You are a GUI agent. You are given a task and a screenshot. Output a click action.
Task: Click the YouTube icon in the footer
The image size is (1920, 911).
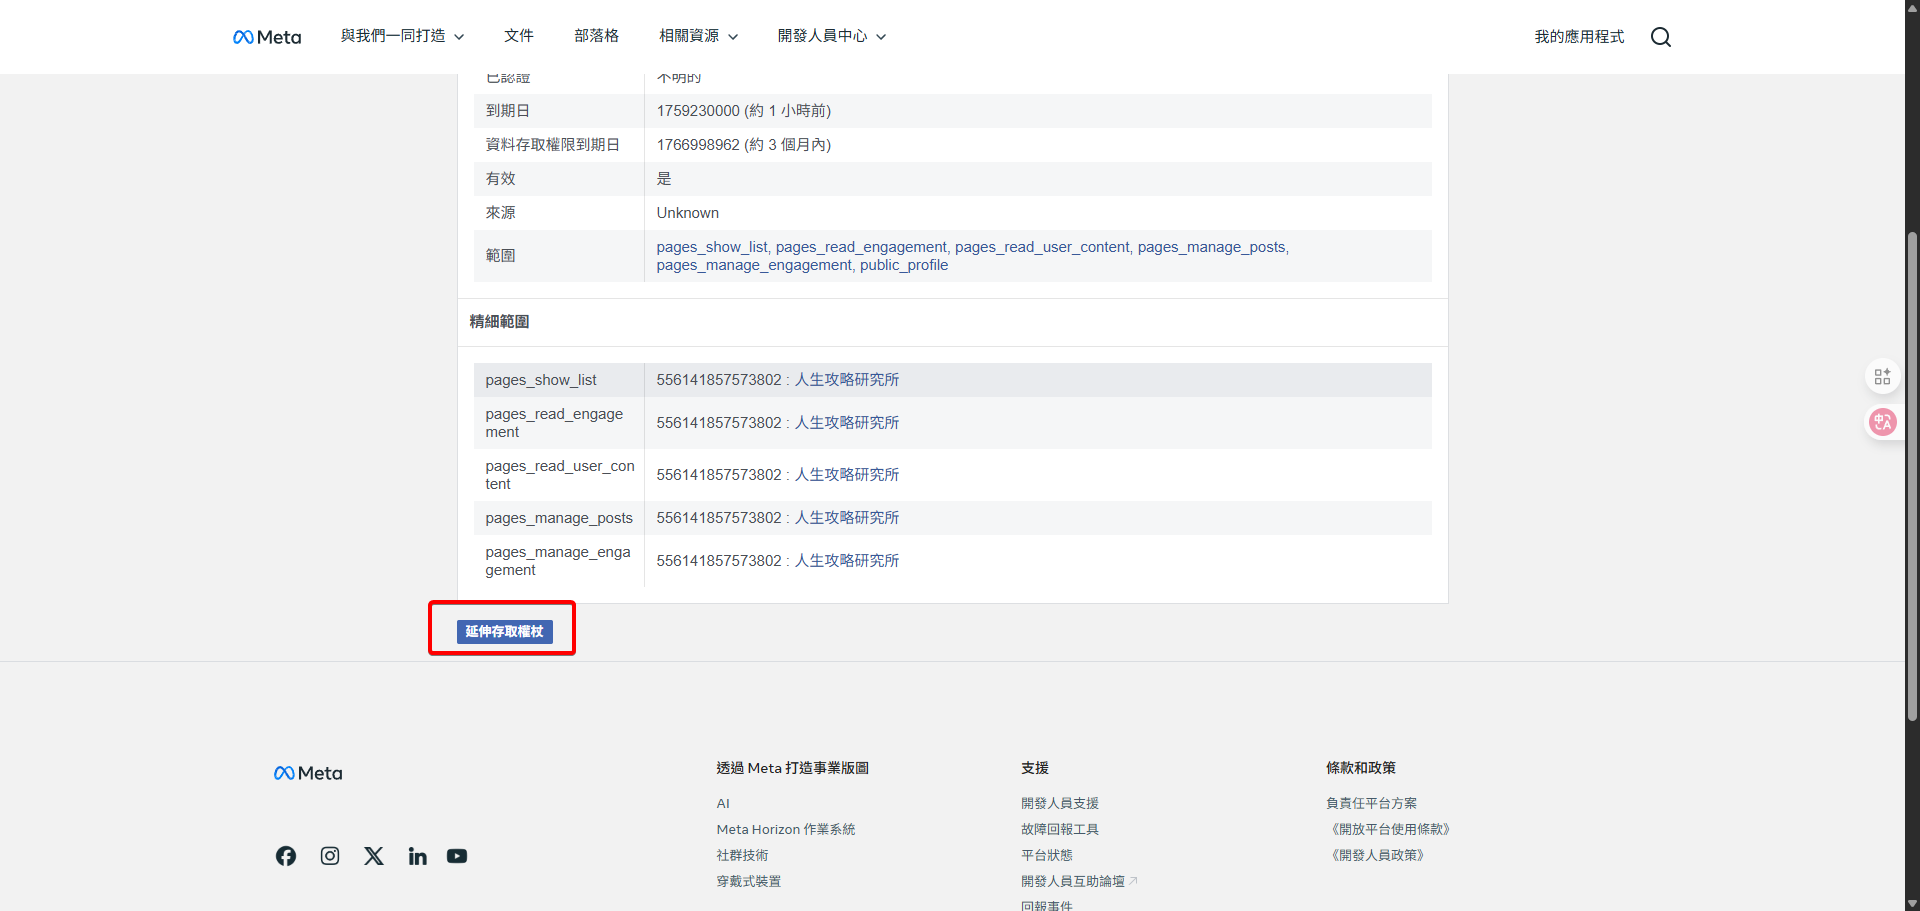tap(457, 856)
